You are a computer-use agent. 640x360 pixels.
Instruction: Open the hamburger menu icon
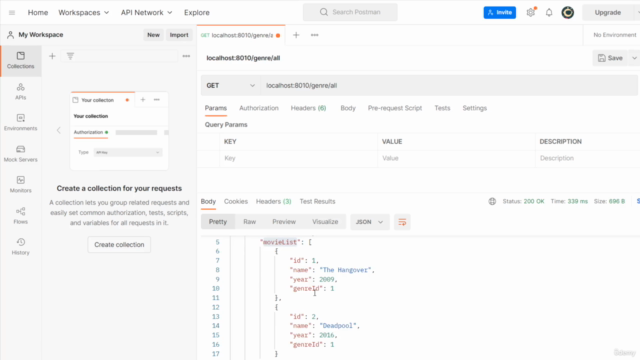[12, 13]
